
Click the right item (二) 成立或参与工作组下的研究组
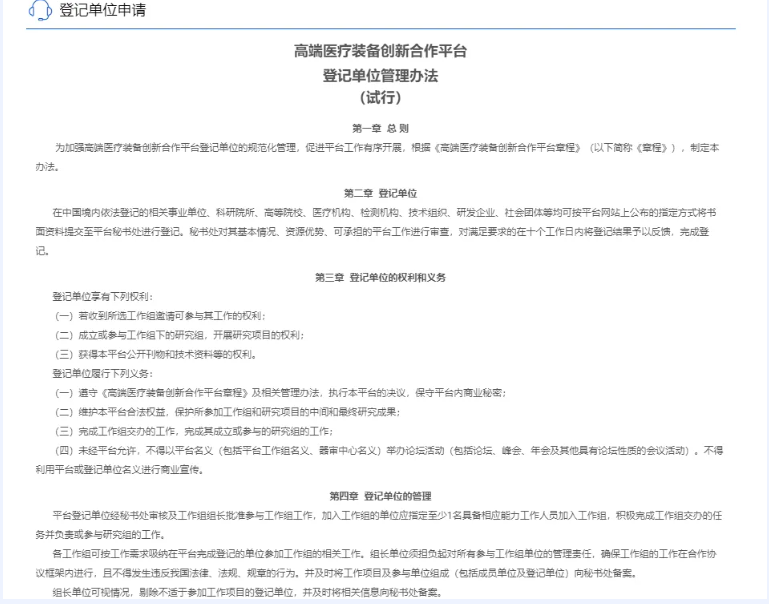[179, 335]
